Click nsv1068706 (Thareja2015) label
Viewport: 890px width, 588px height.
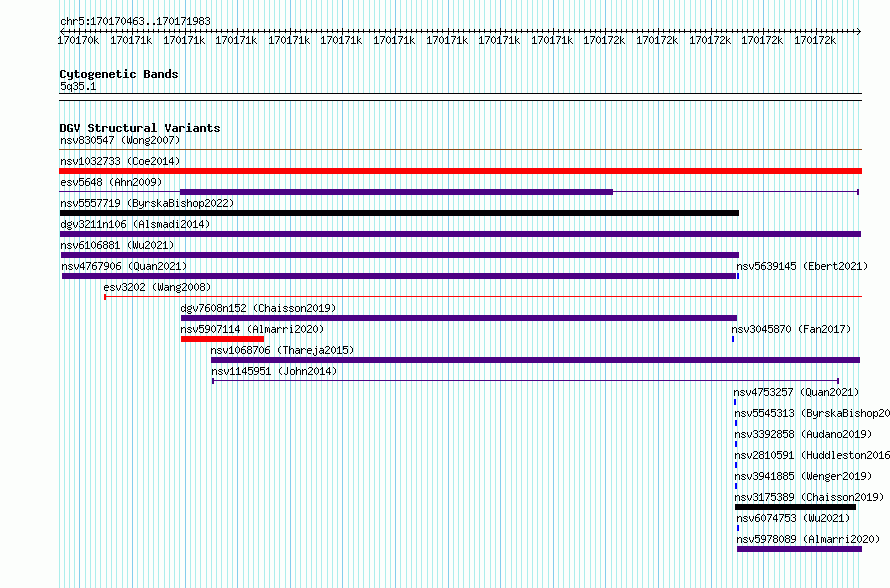(x=282, y=350)
